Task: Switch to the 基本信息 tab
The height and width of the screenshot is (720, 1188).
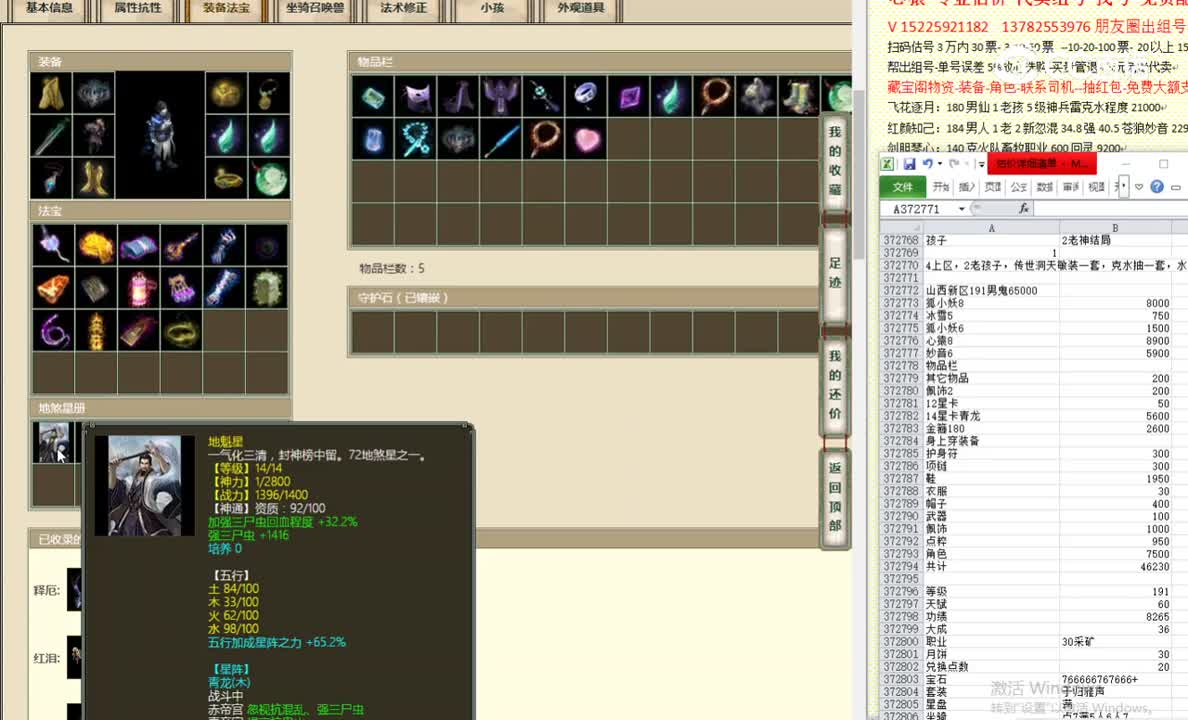Action: [x=49, y=8]
